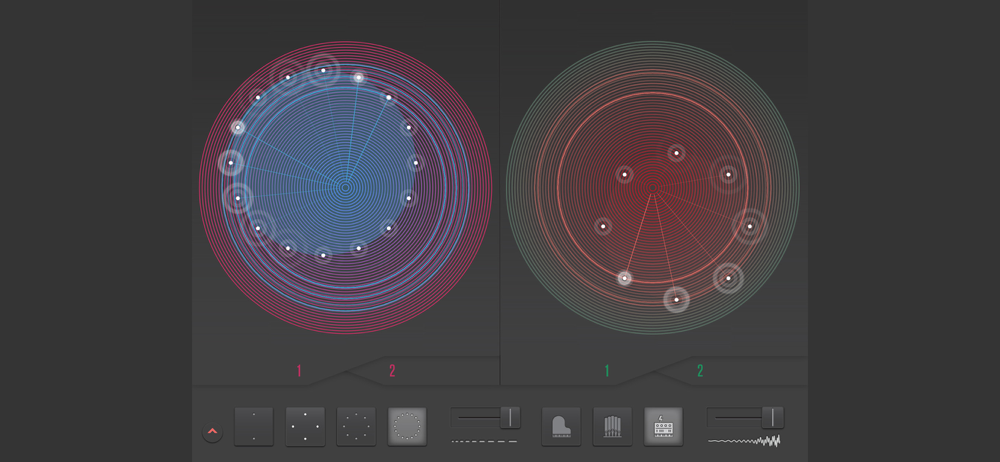Viewport: 1000px width, 462px height.
Task: Switch to red tab 2 under left circle
Action: coord(392,371)
